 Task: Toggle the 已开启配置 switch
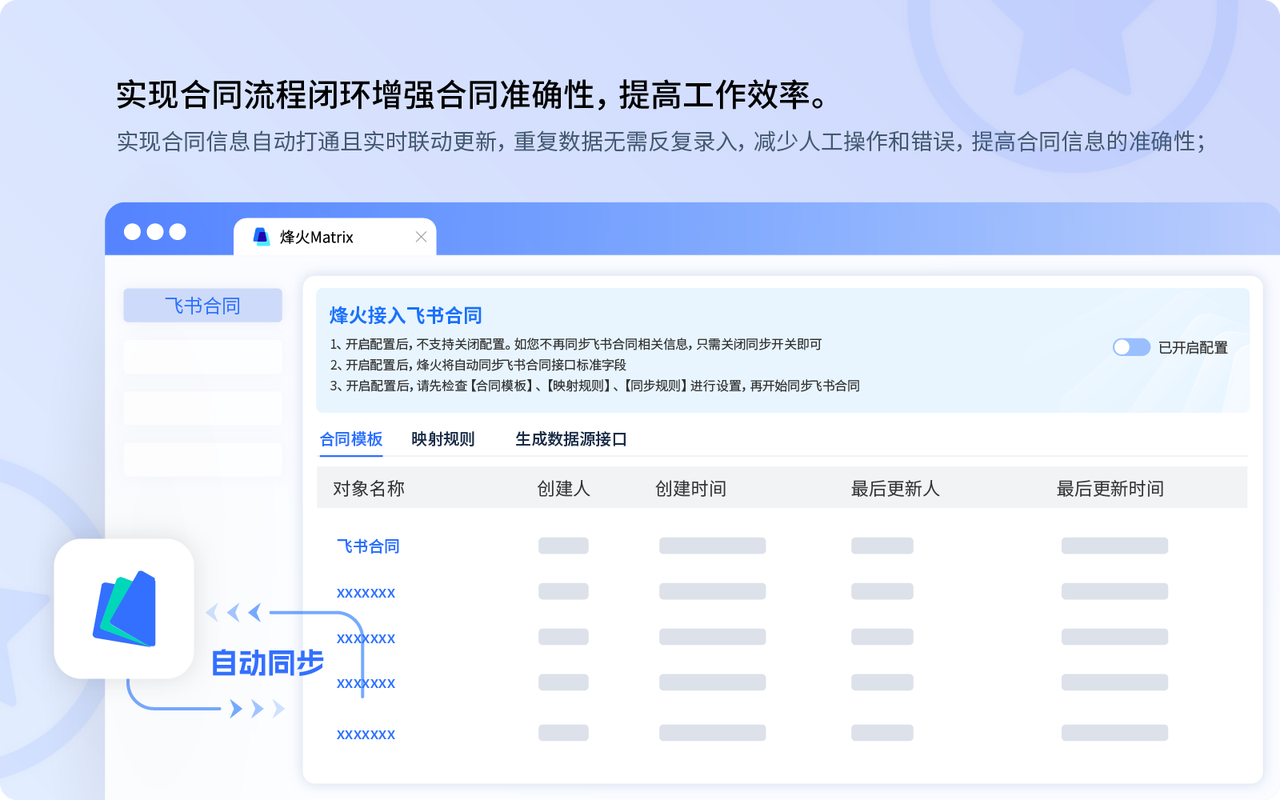1131,347
